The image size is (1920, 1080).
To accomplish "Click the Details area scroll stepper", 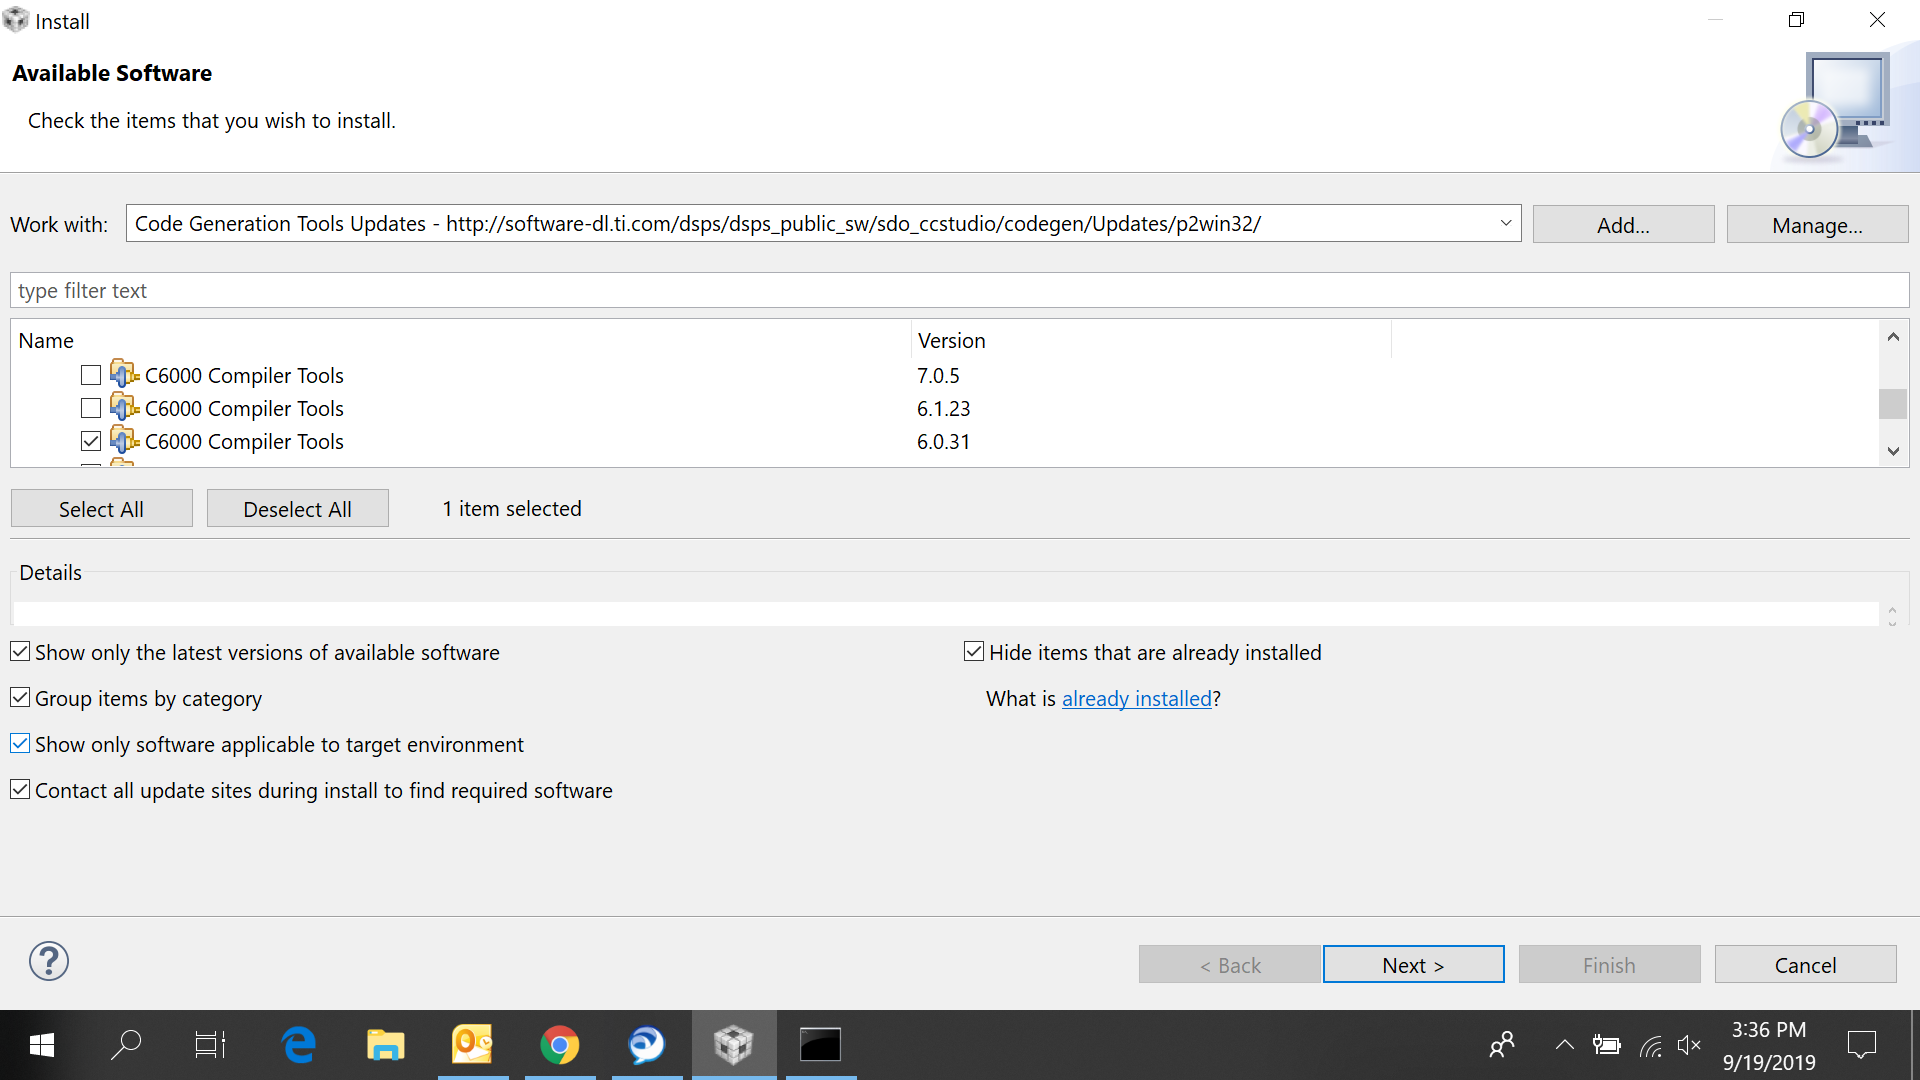I will (1892, 616).
